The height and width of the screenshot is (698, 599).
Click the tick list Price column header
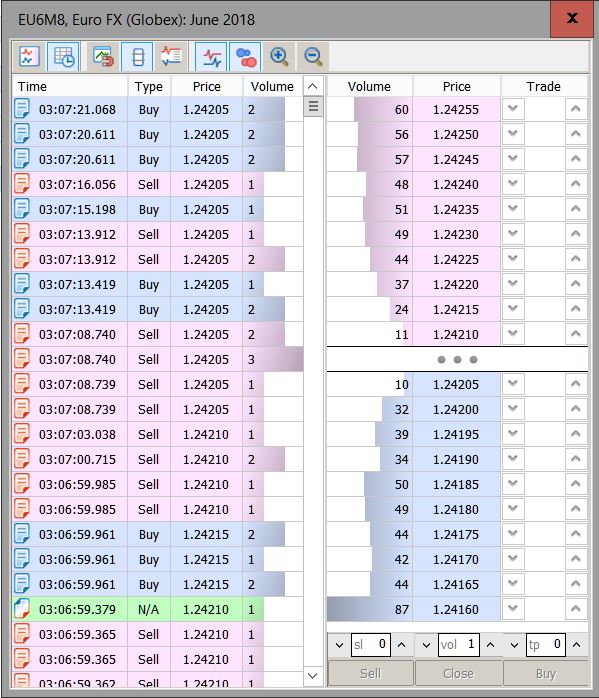point(206,86)
